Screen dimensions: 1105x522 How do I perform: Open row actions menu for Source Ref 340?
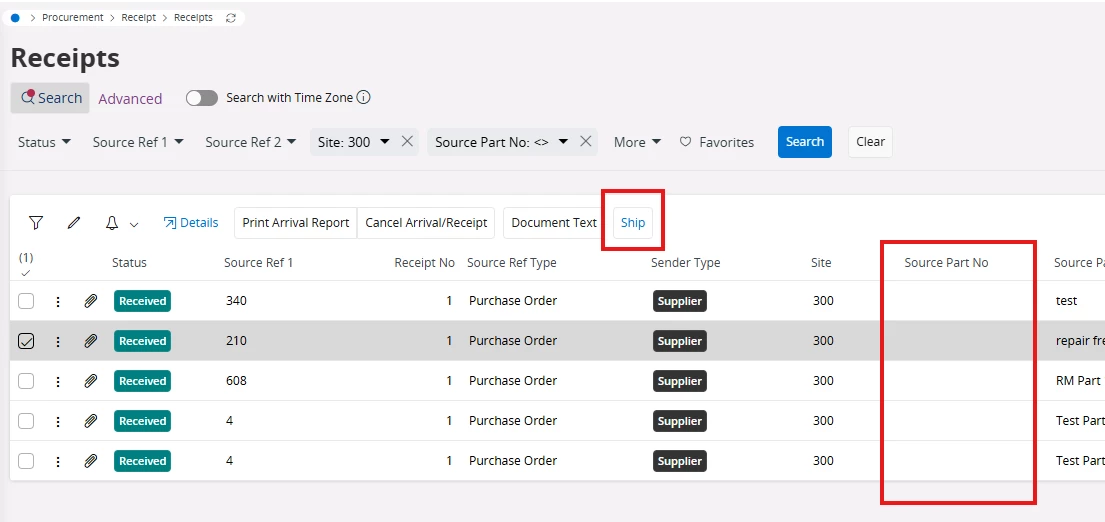pos(58,301)
